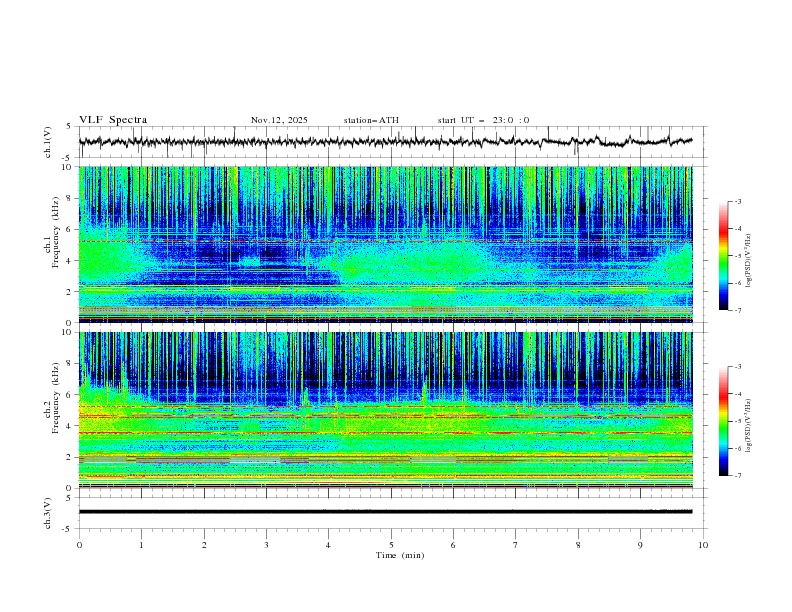792x612 pixels.
Task: Click the "-7" value on ch.2 colorbar
Action: tap(737, 476)
